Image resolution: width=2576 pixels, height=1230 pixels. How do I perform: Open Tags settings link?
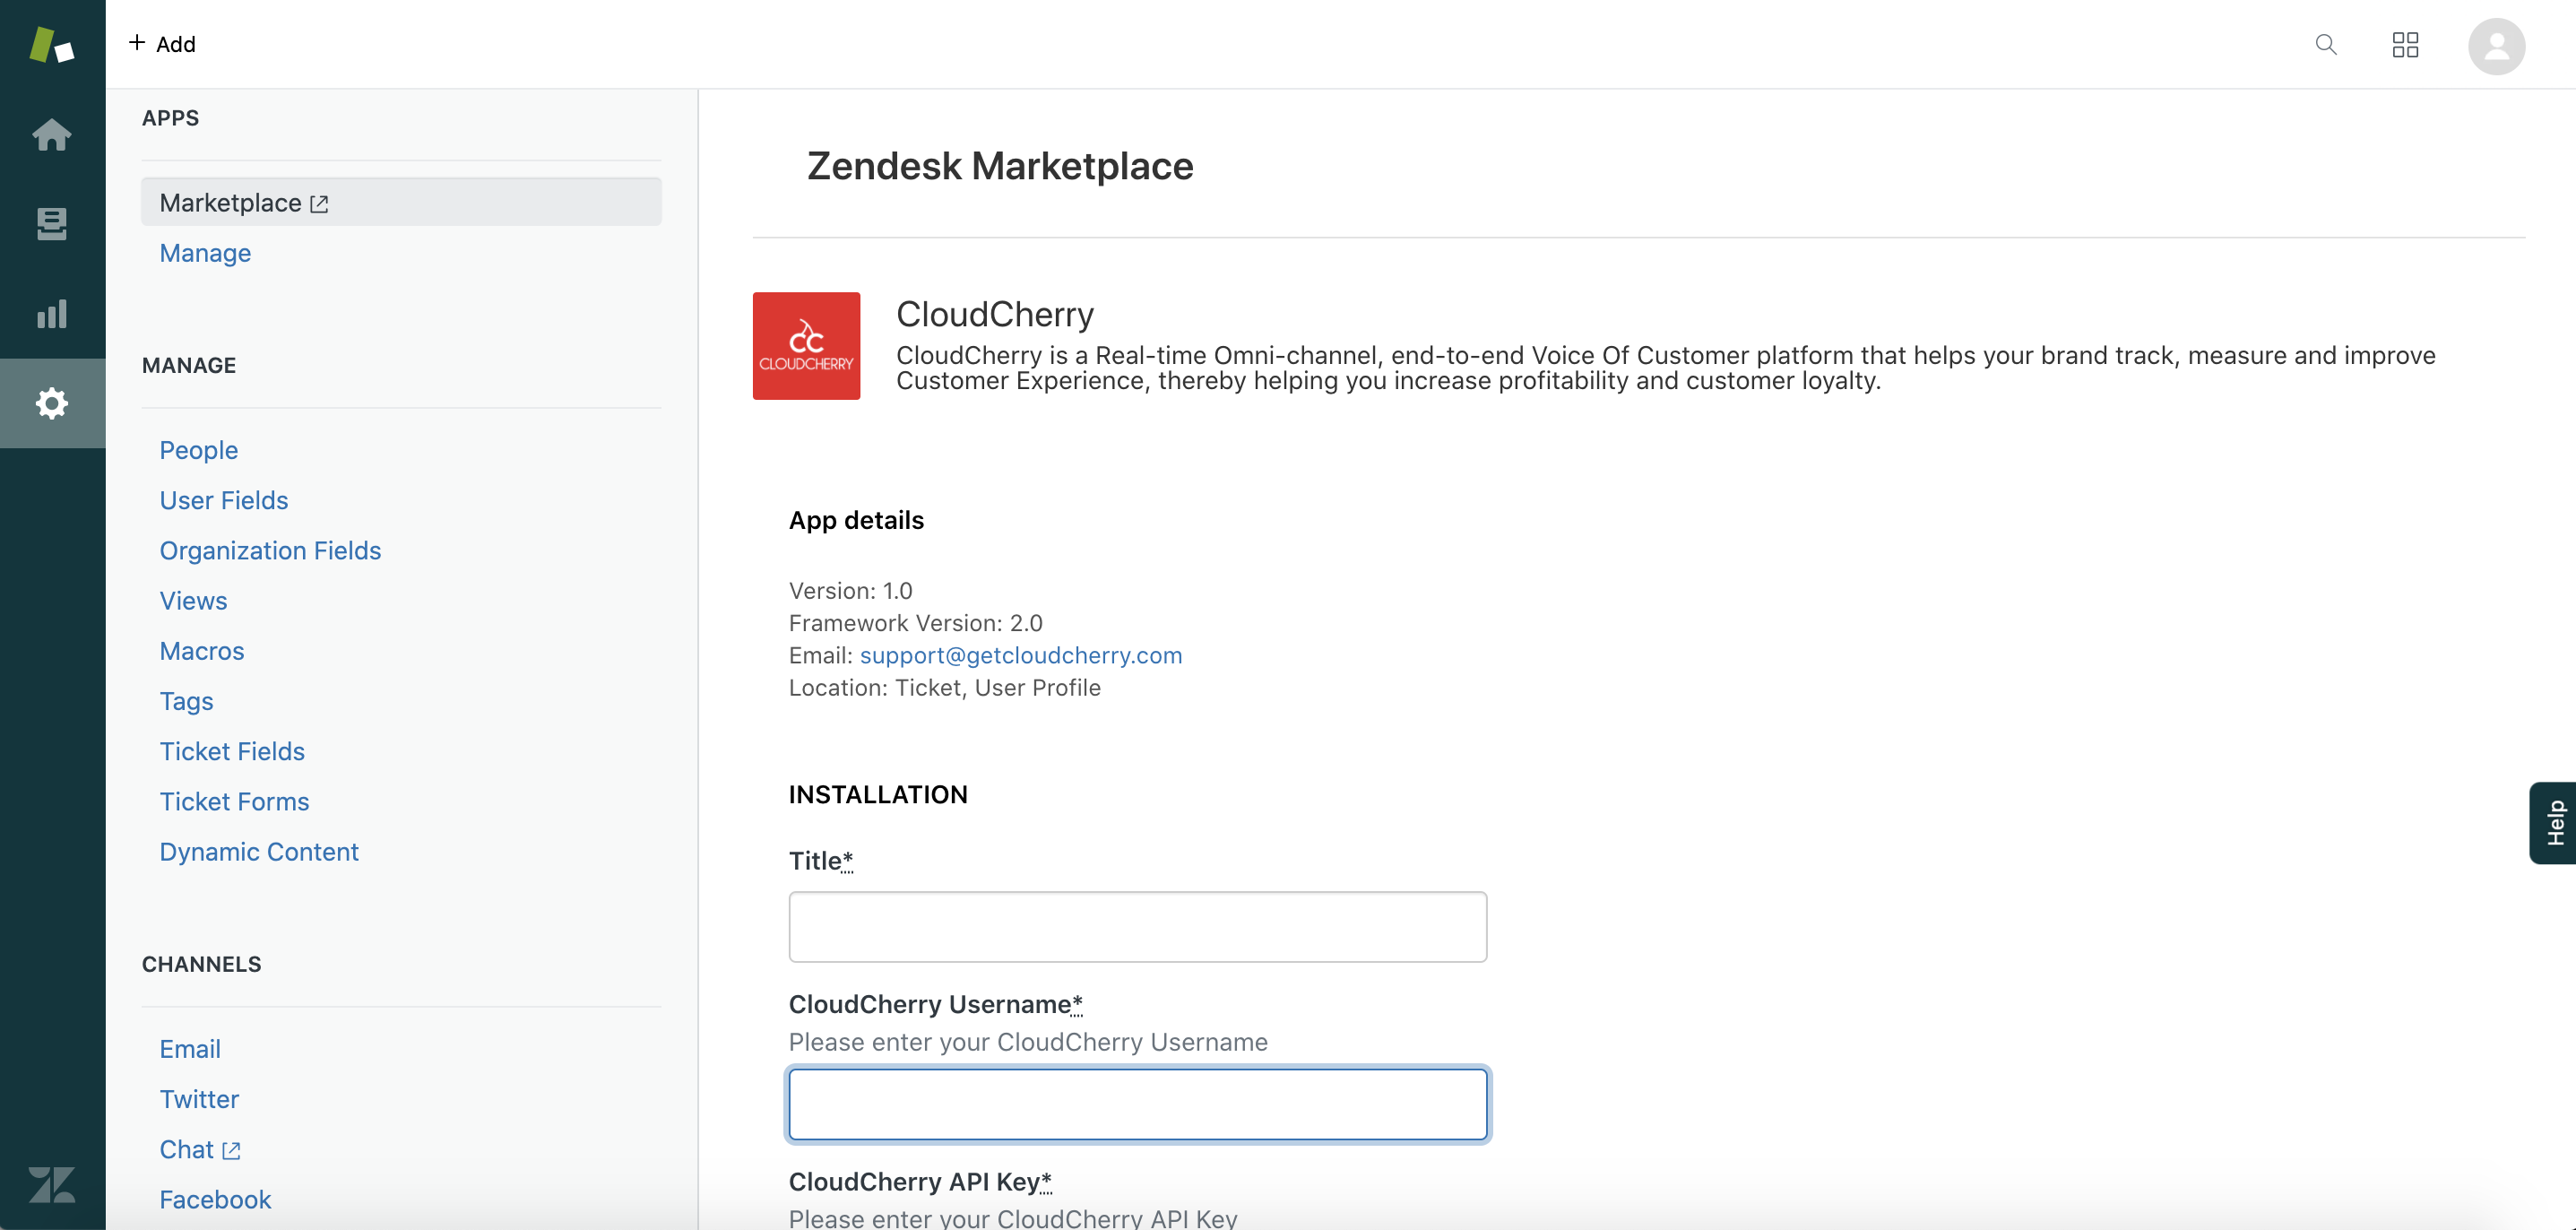(x=187, y=701)
